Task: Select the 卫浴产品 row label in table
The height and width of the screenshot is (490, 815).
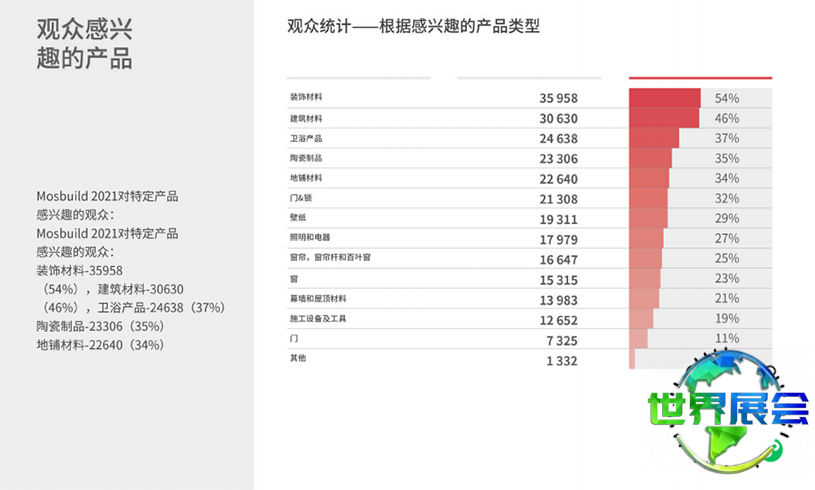Action: pyautogui.click(x=306, y=138)
